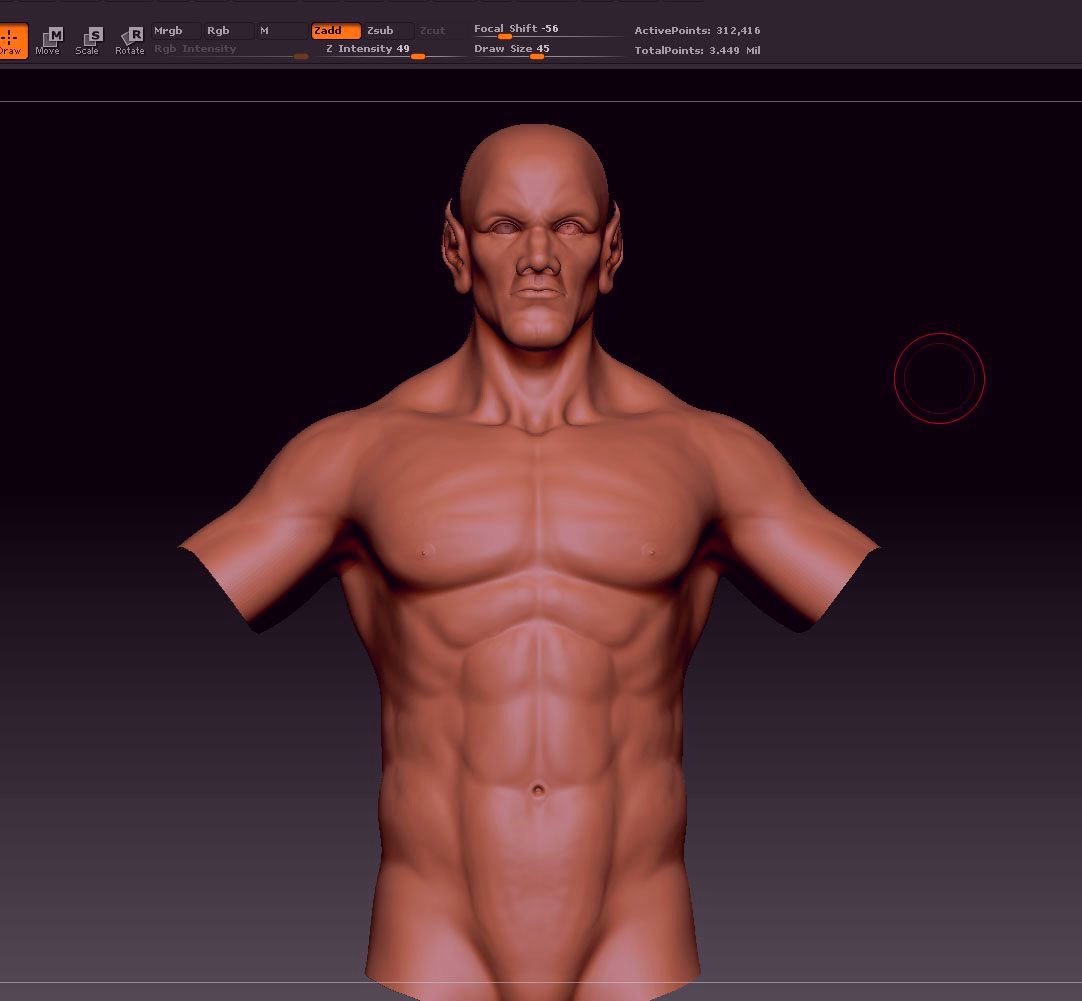
Task: Activate the Scale tool
Action: pos(87,41)
